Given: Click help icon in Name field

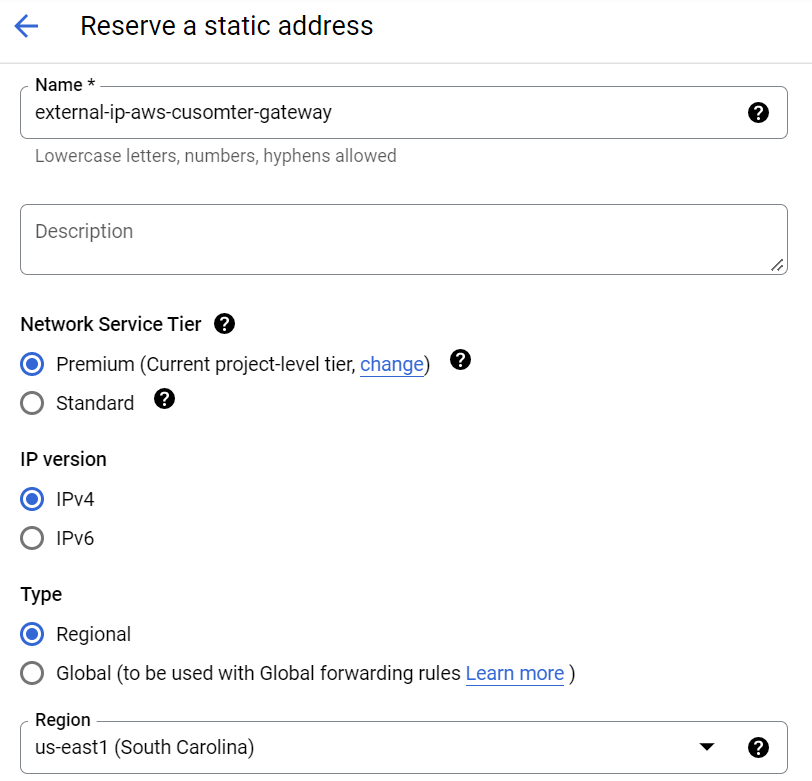Looking at the screenshot, I should click(758, 113).
